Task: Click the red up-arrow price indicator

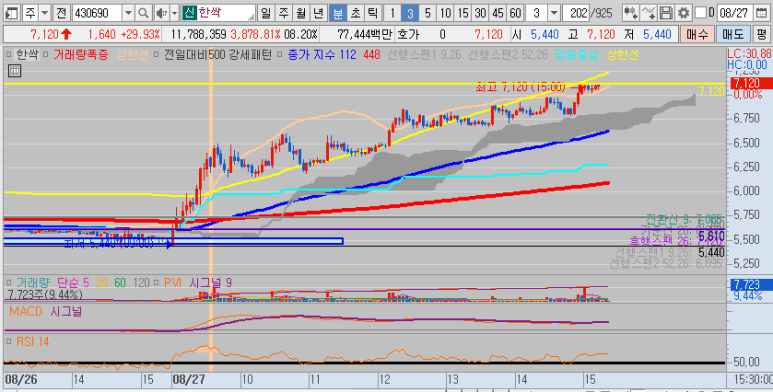Action: pos(67,35)
